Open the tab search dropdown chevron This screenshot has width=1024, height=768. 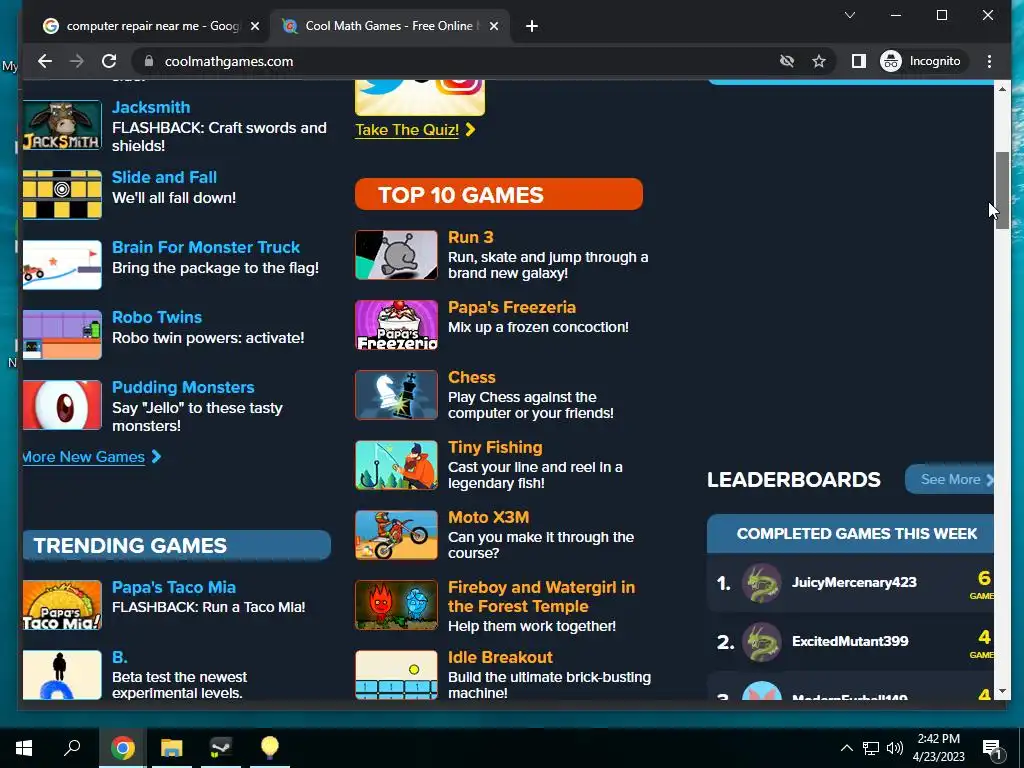850,15
